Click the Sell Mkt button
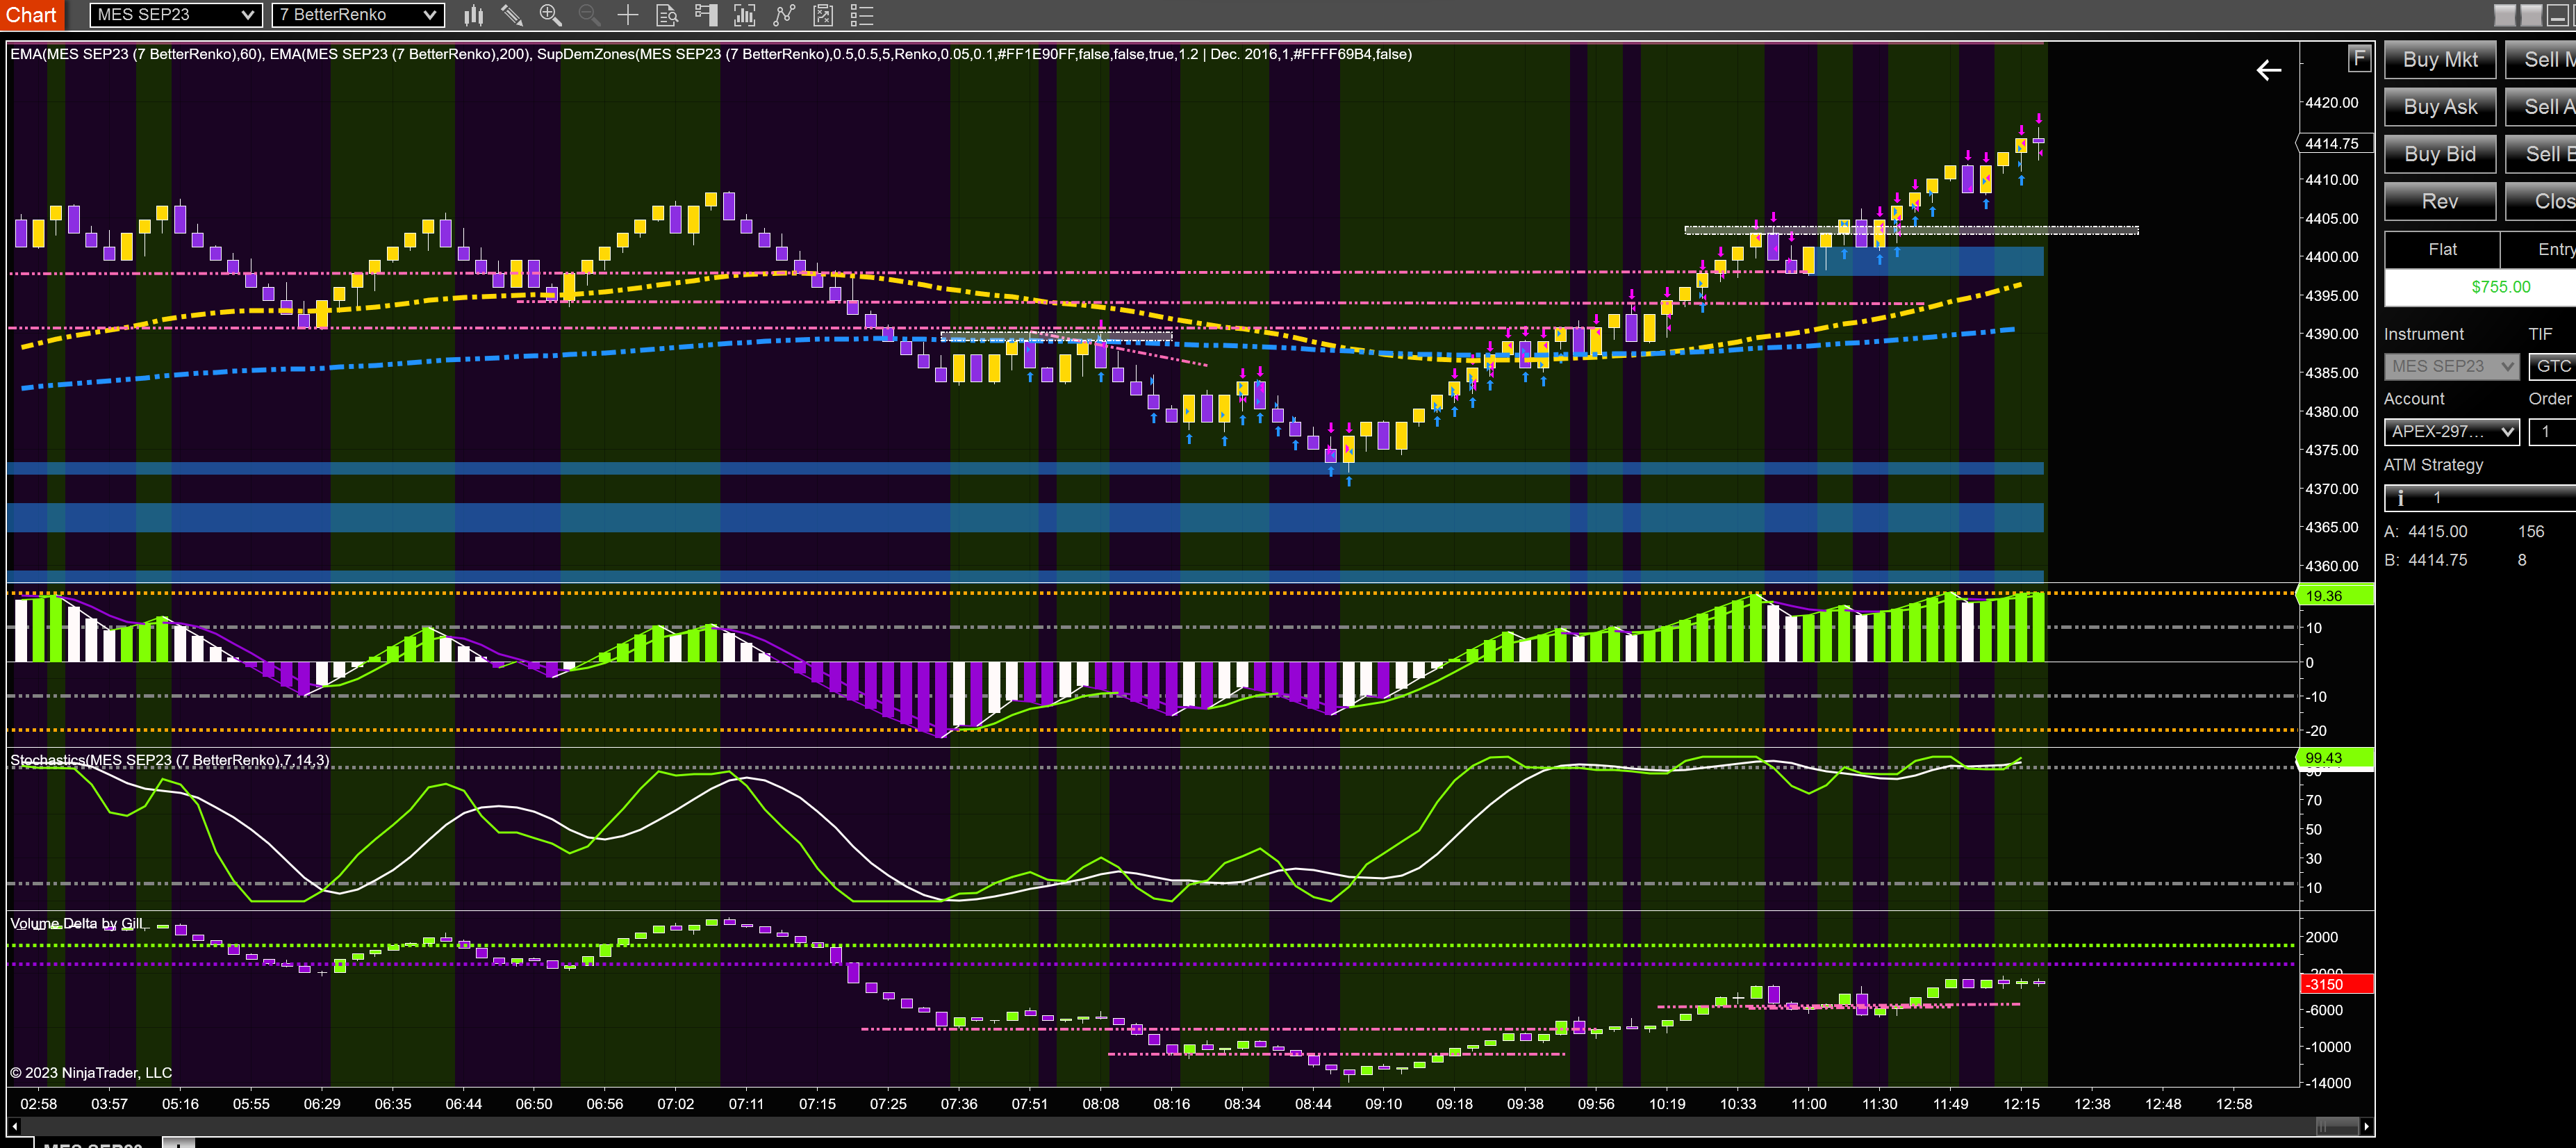Screen dimensions: 2576x1148 click(x=2541, y=60)
